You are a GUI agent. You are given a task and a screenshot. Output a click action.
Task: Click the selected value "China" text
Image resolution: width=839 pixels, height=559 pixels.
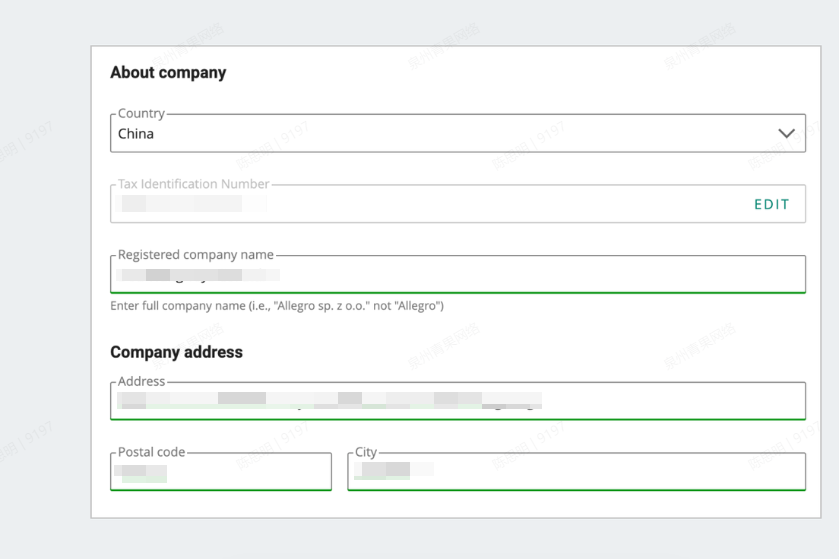136,134
